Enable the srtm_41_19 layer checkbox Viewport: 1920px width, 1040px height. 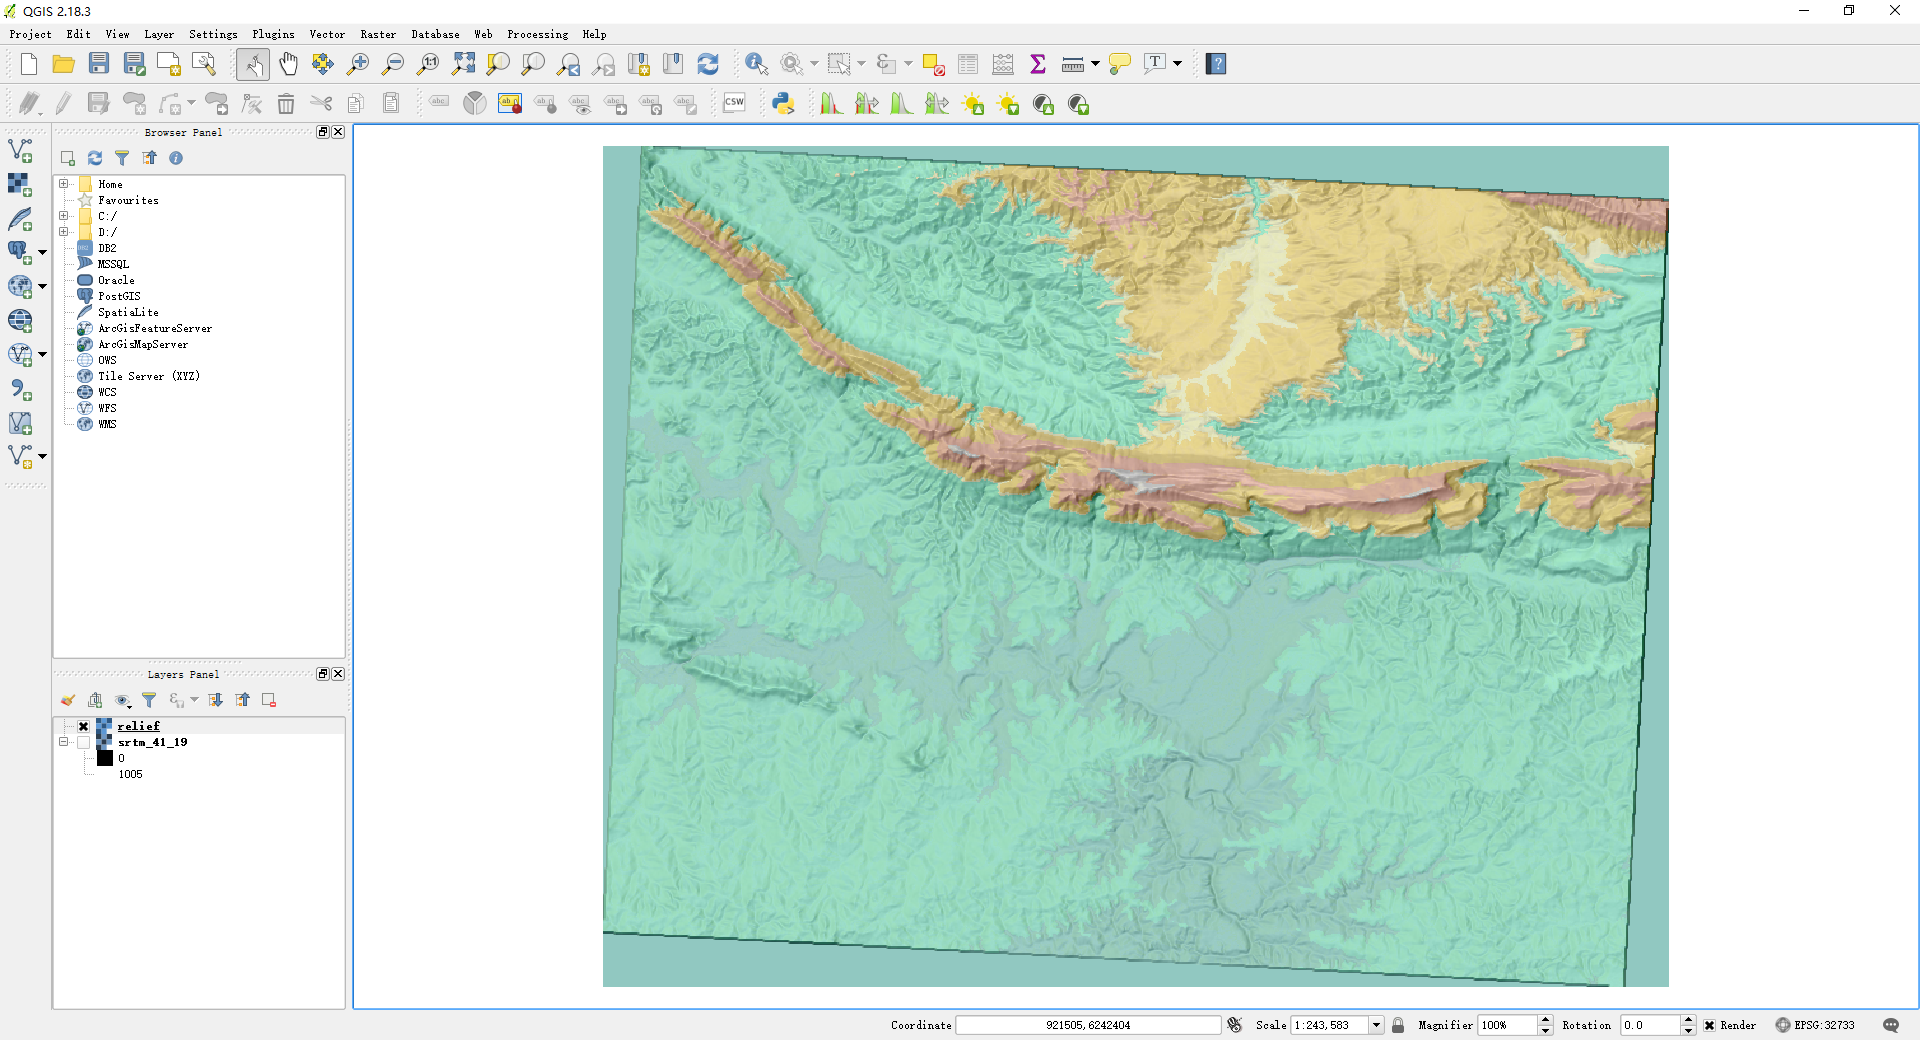point(84,742)
